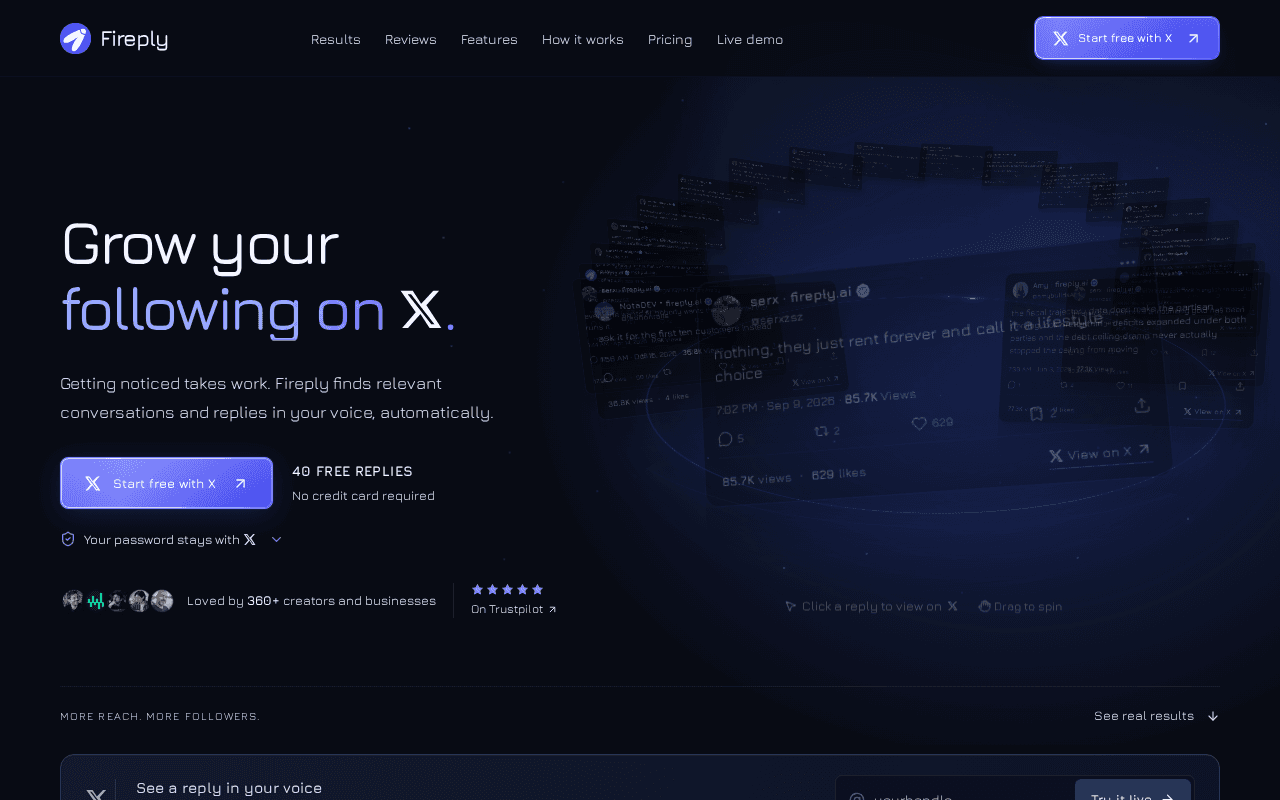This screenshot has width=1280, height=800.
Task: Click Amy's profile avatar on the right card
Action: pos(1020,290)
